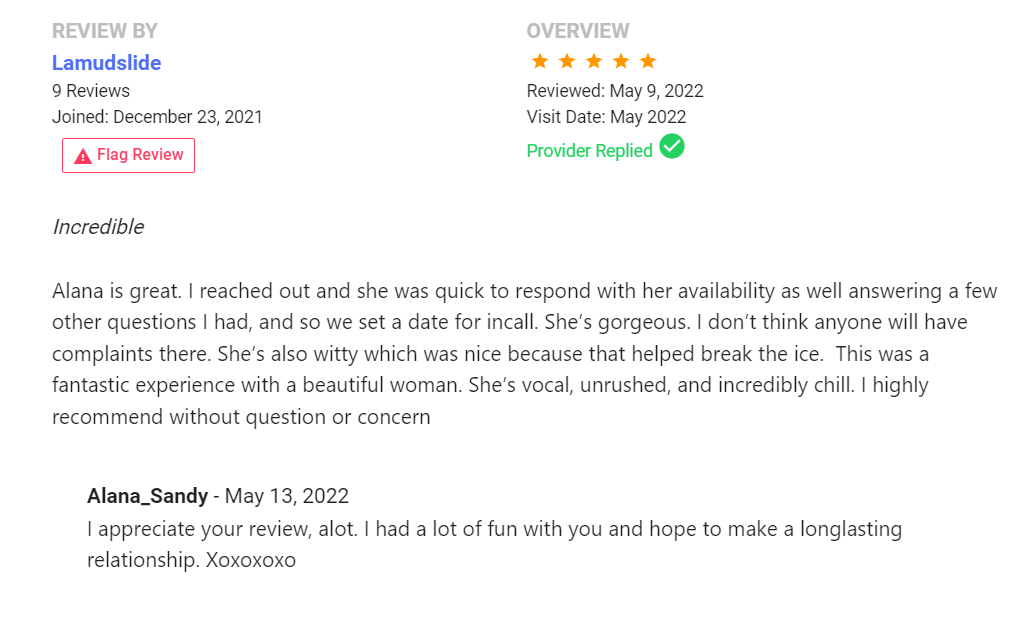Click the May 13, 2022 reply date
The height and width of the screenshot is (627, 1035).
coord(286,496)
